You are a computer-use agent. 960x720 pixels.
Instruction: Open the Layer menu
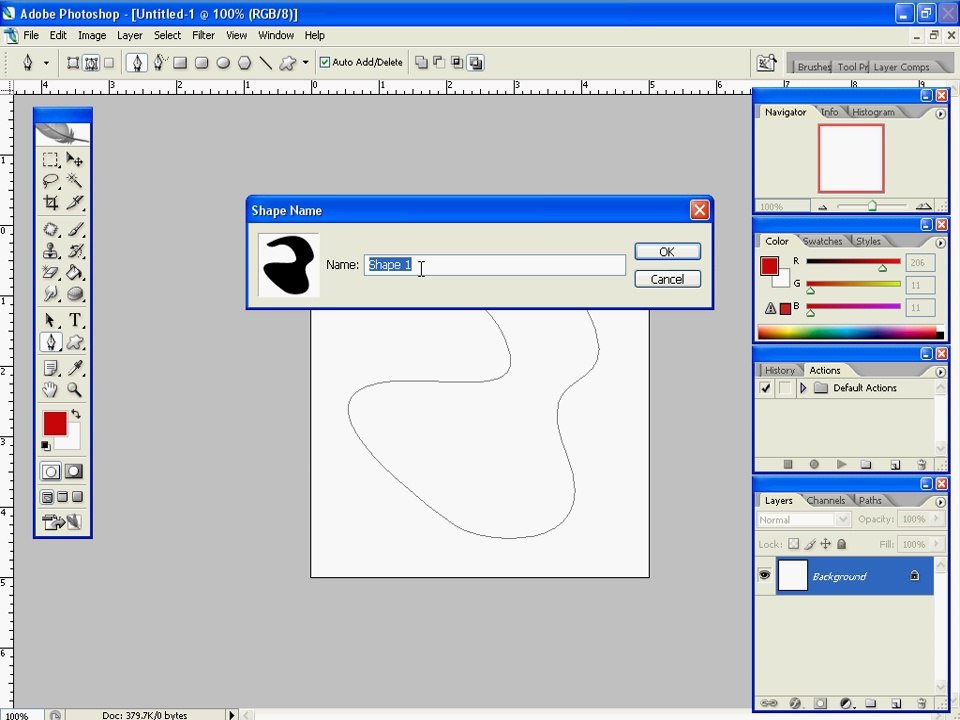[x=130, y=36]
